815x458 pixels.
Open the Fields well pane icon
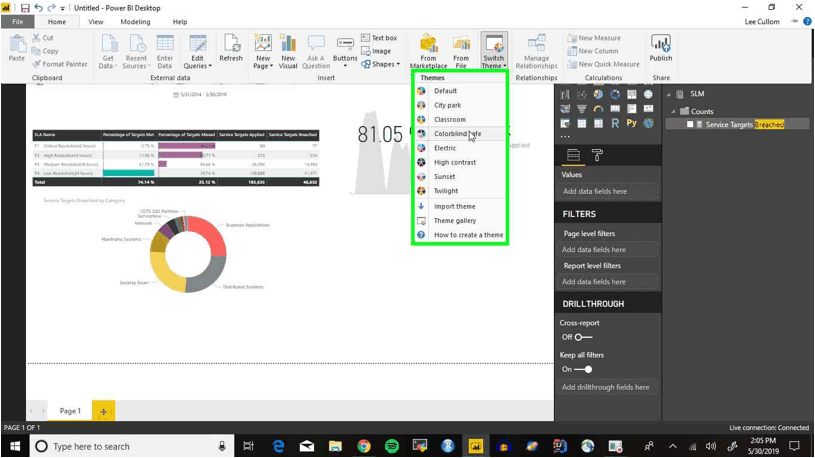click(x=573, y=155)
